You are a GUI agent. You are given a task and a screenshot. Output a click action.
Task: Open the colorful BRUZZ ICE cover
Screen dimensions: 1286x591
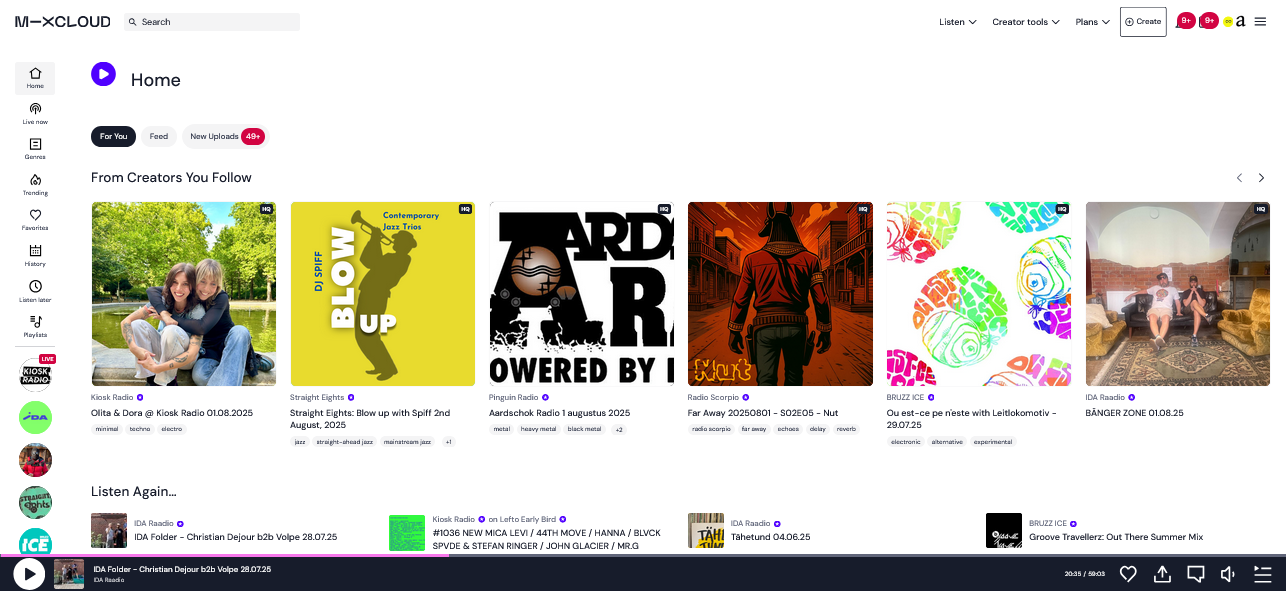pyautogui.click(x=979, y=294)
